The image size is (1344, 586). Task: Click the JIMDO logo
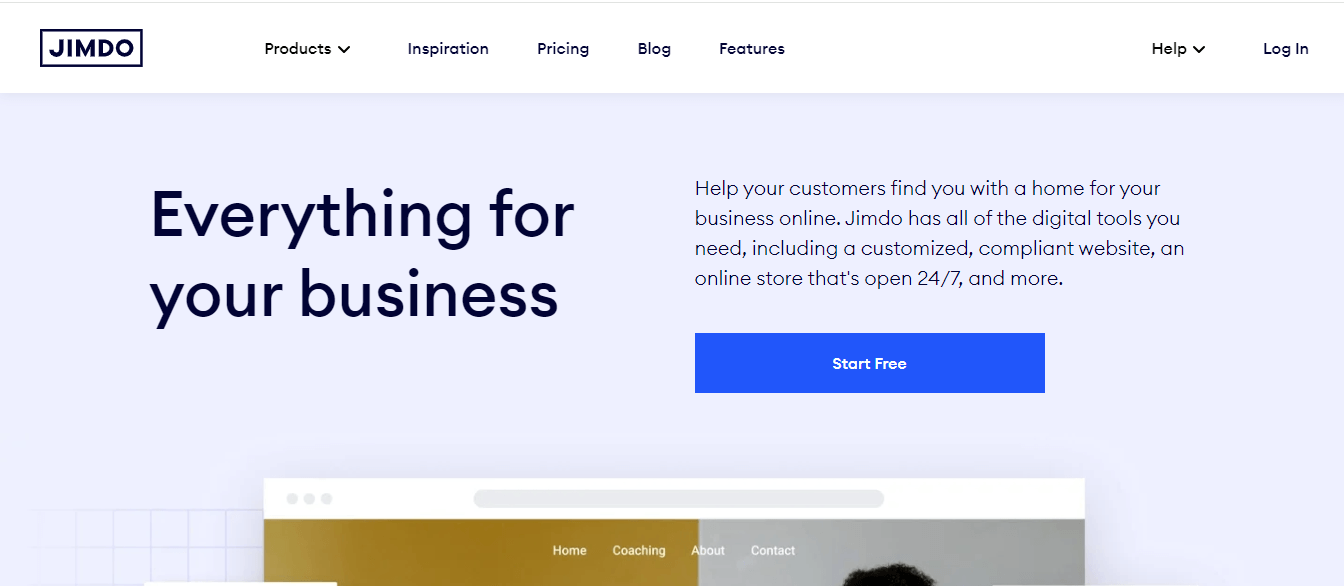click(91, 47)
